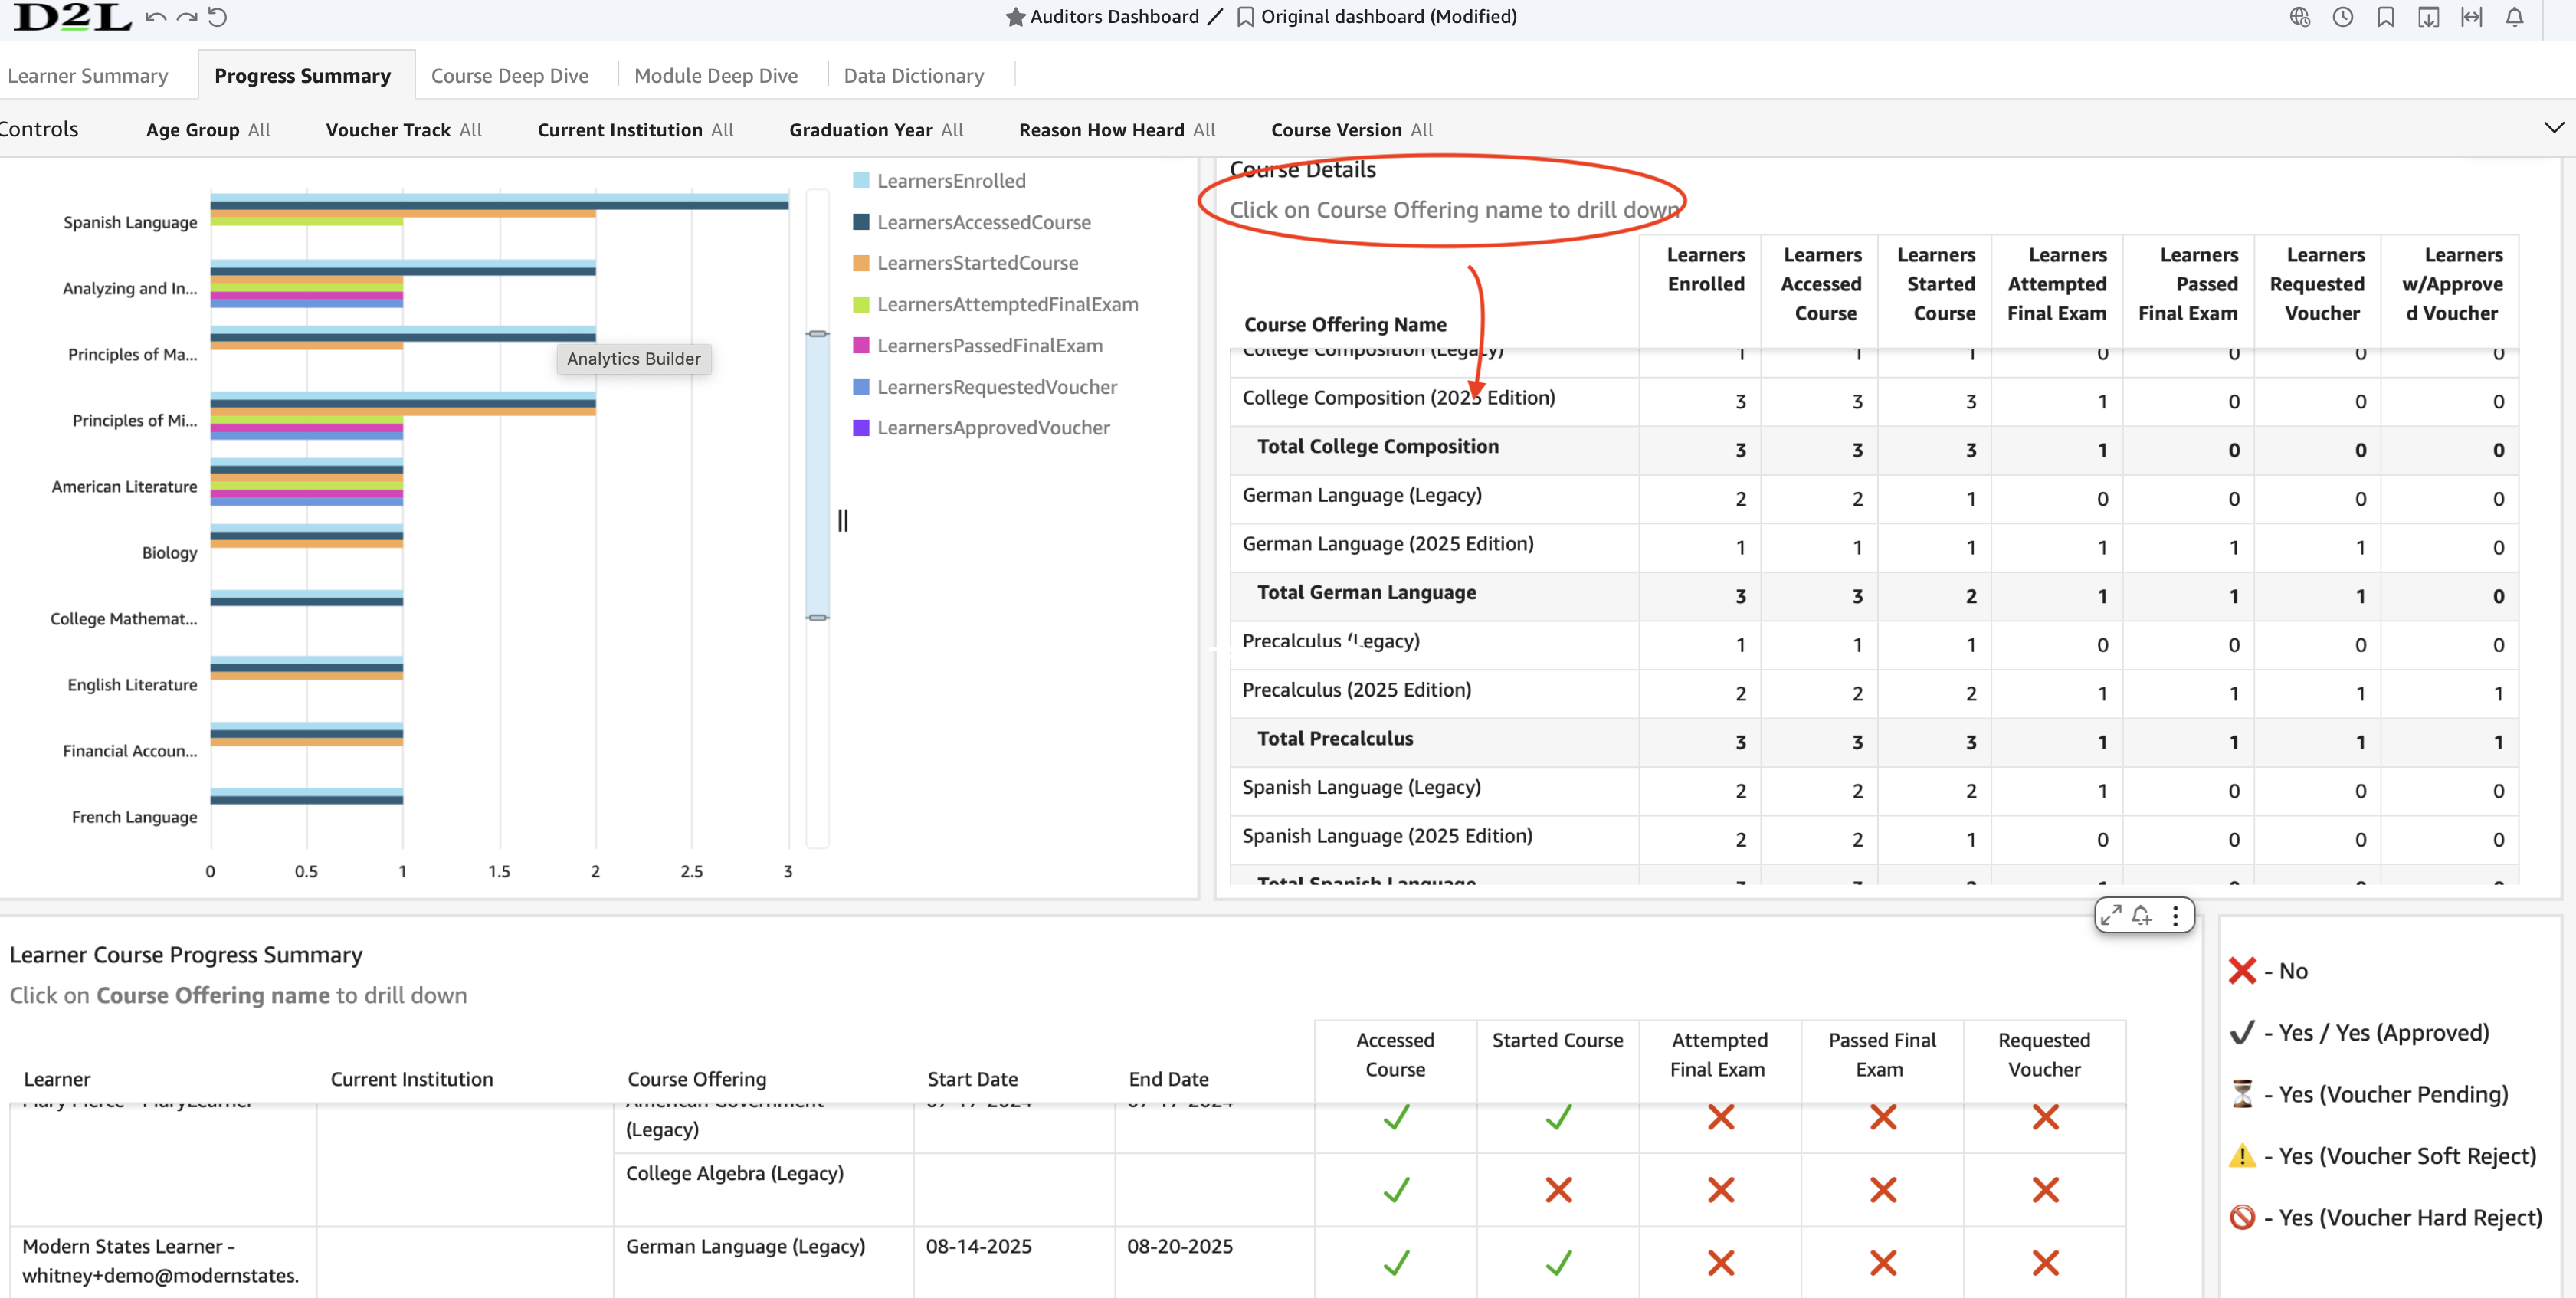Export the dashboard via the download icon
This screenshot has width=2576, height=1298.
(x=2430, y=17)
